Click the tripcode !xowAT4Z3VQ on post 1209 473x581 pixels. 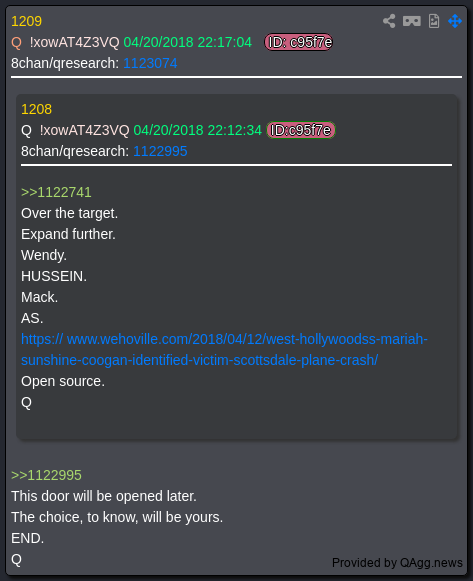coord(74,42)
